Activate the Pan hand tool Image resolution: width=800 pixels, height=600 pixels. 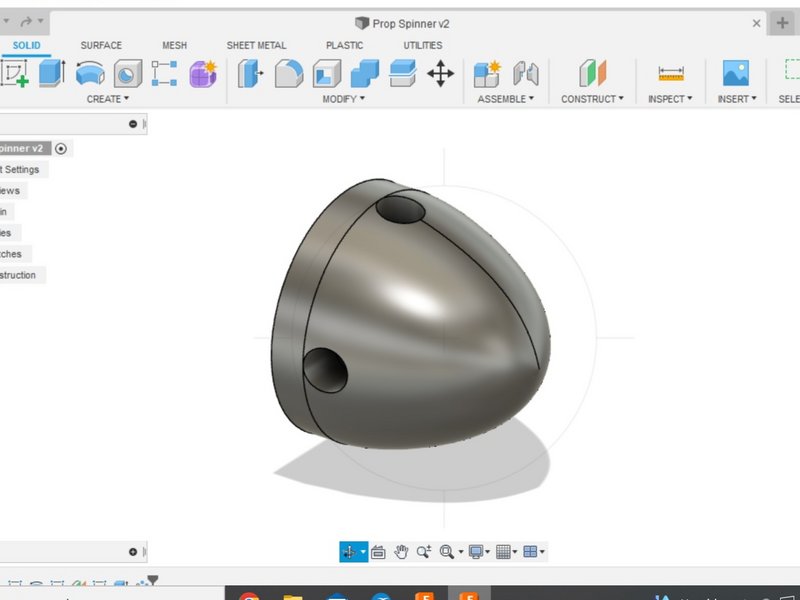(x=401, y=552)
